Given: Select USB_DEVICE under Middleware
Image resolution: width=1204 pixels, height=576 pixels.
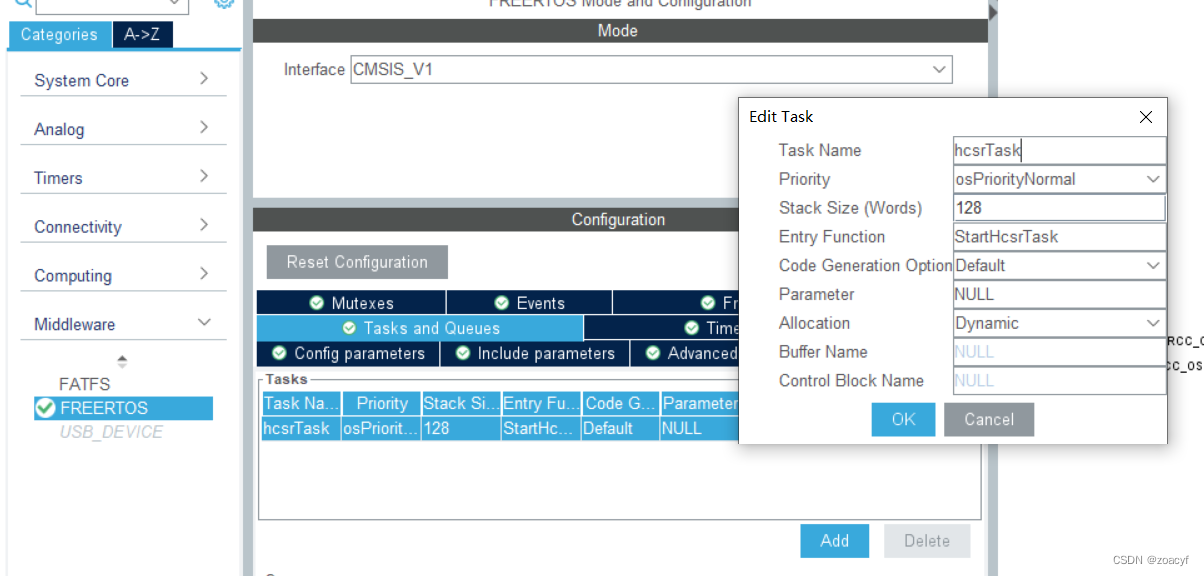Looking at the screenshot, I should (x=111, y=432).
